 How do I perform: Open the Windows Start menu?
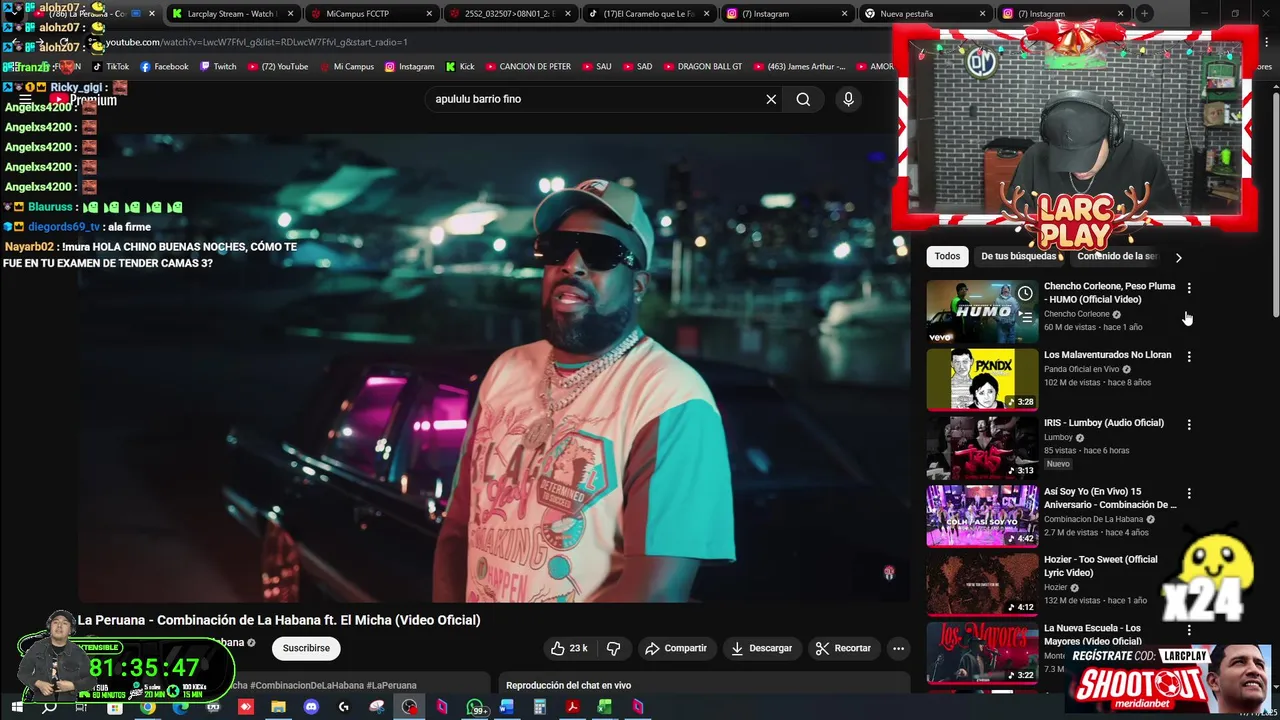(x=17, y=707)
